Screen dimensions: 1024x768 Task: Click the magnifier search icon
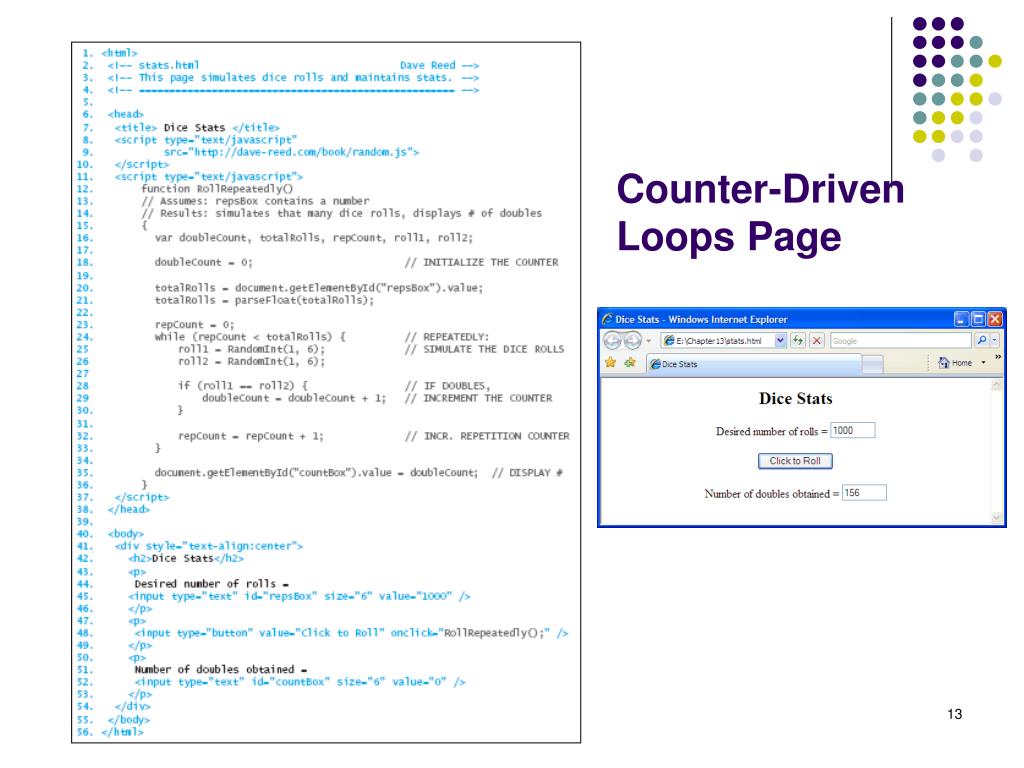pyautogui.click(x=981, y=340)
